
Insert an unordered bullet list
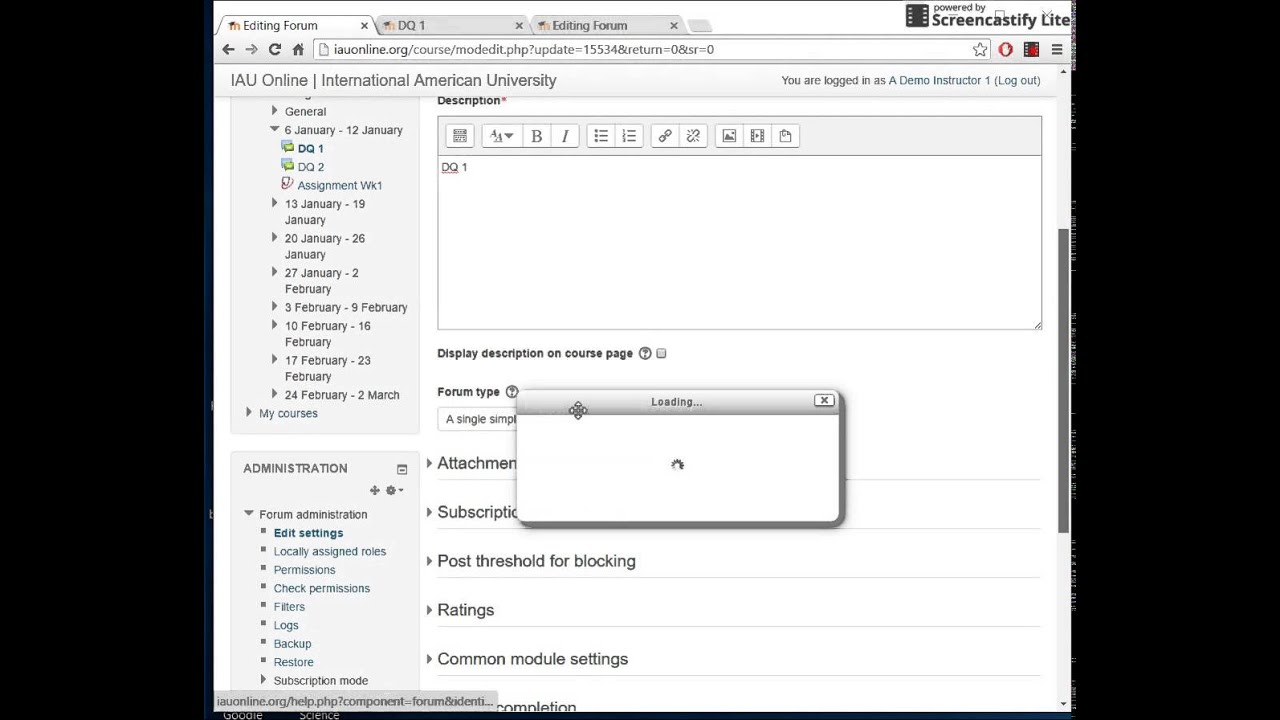(x=601, y=136)
